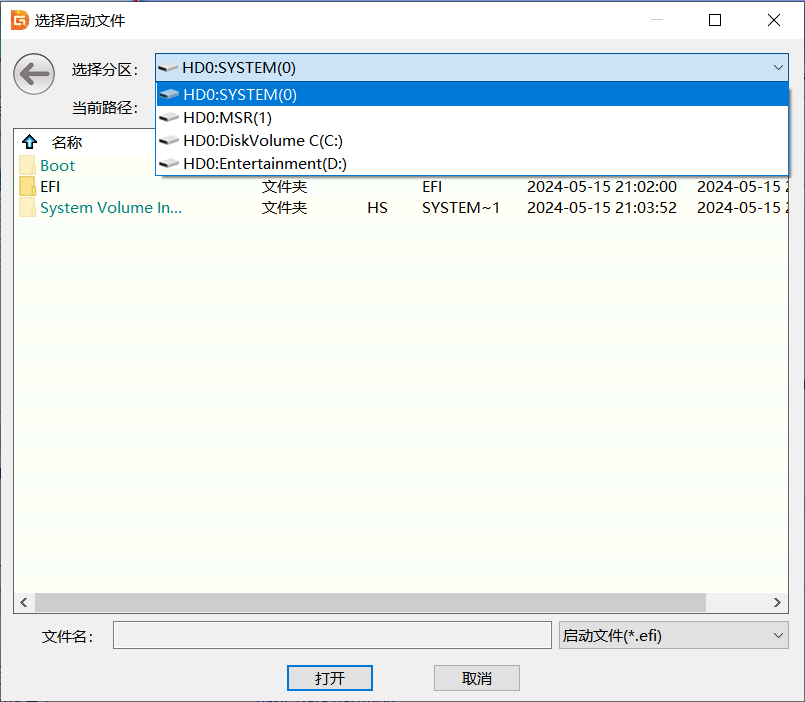Click the EFI folder icon

click(27, 186)
